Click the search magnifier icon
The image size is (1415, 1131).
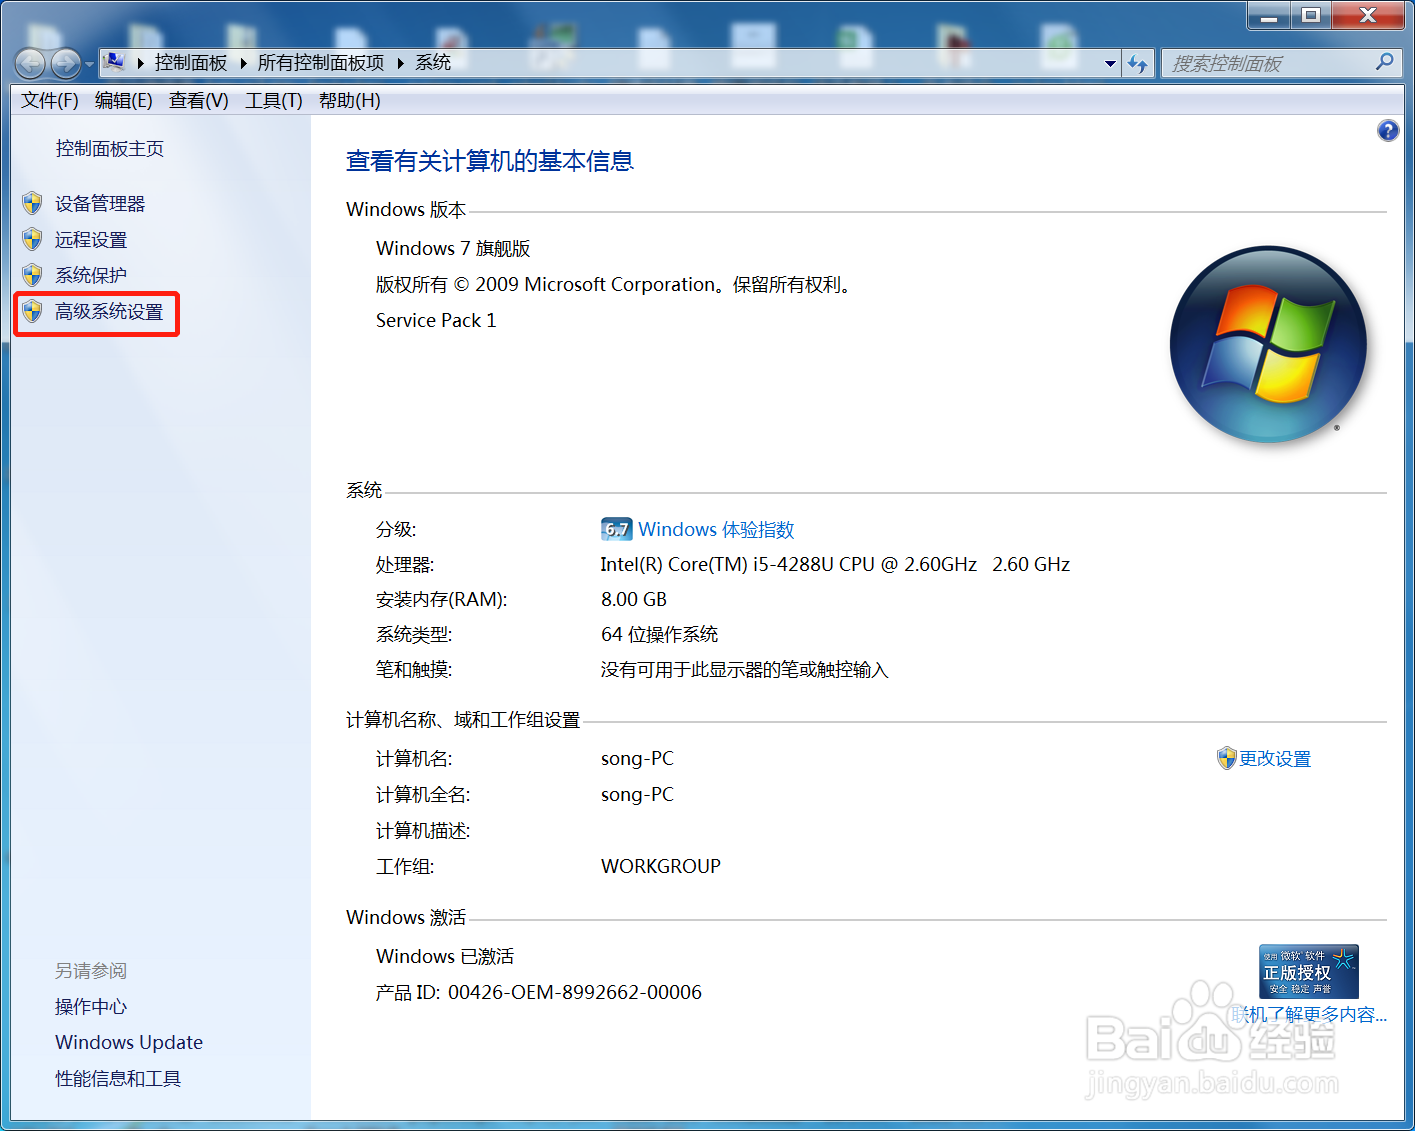1384,62
